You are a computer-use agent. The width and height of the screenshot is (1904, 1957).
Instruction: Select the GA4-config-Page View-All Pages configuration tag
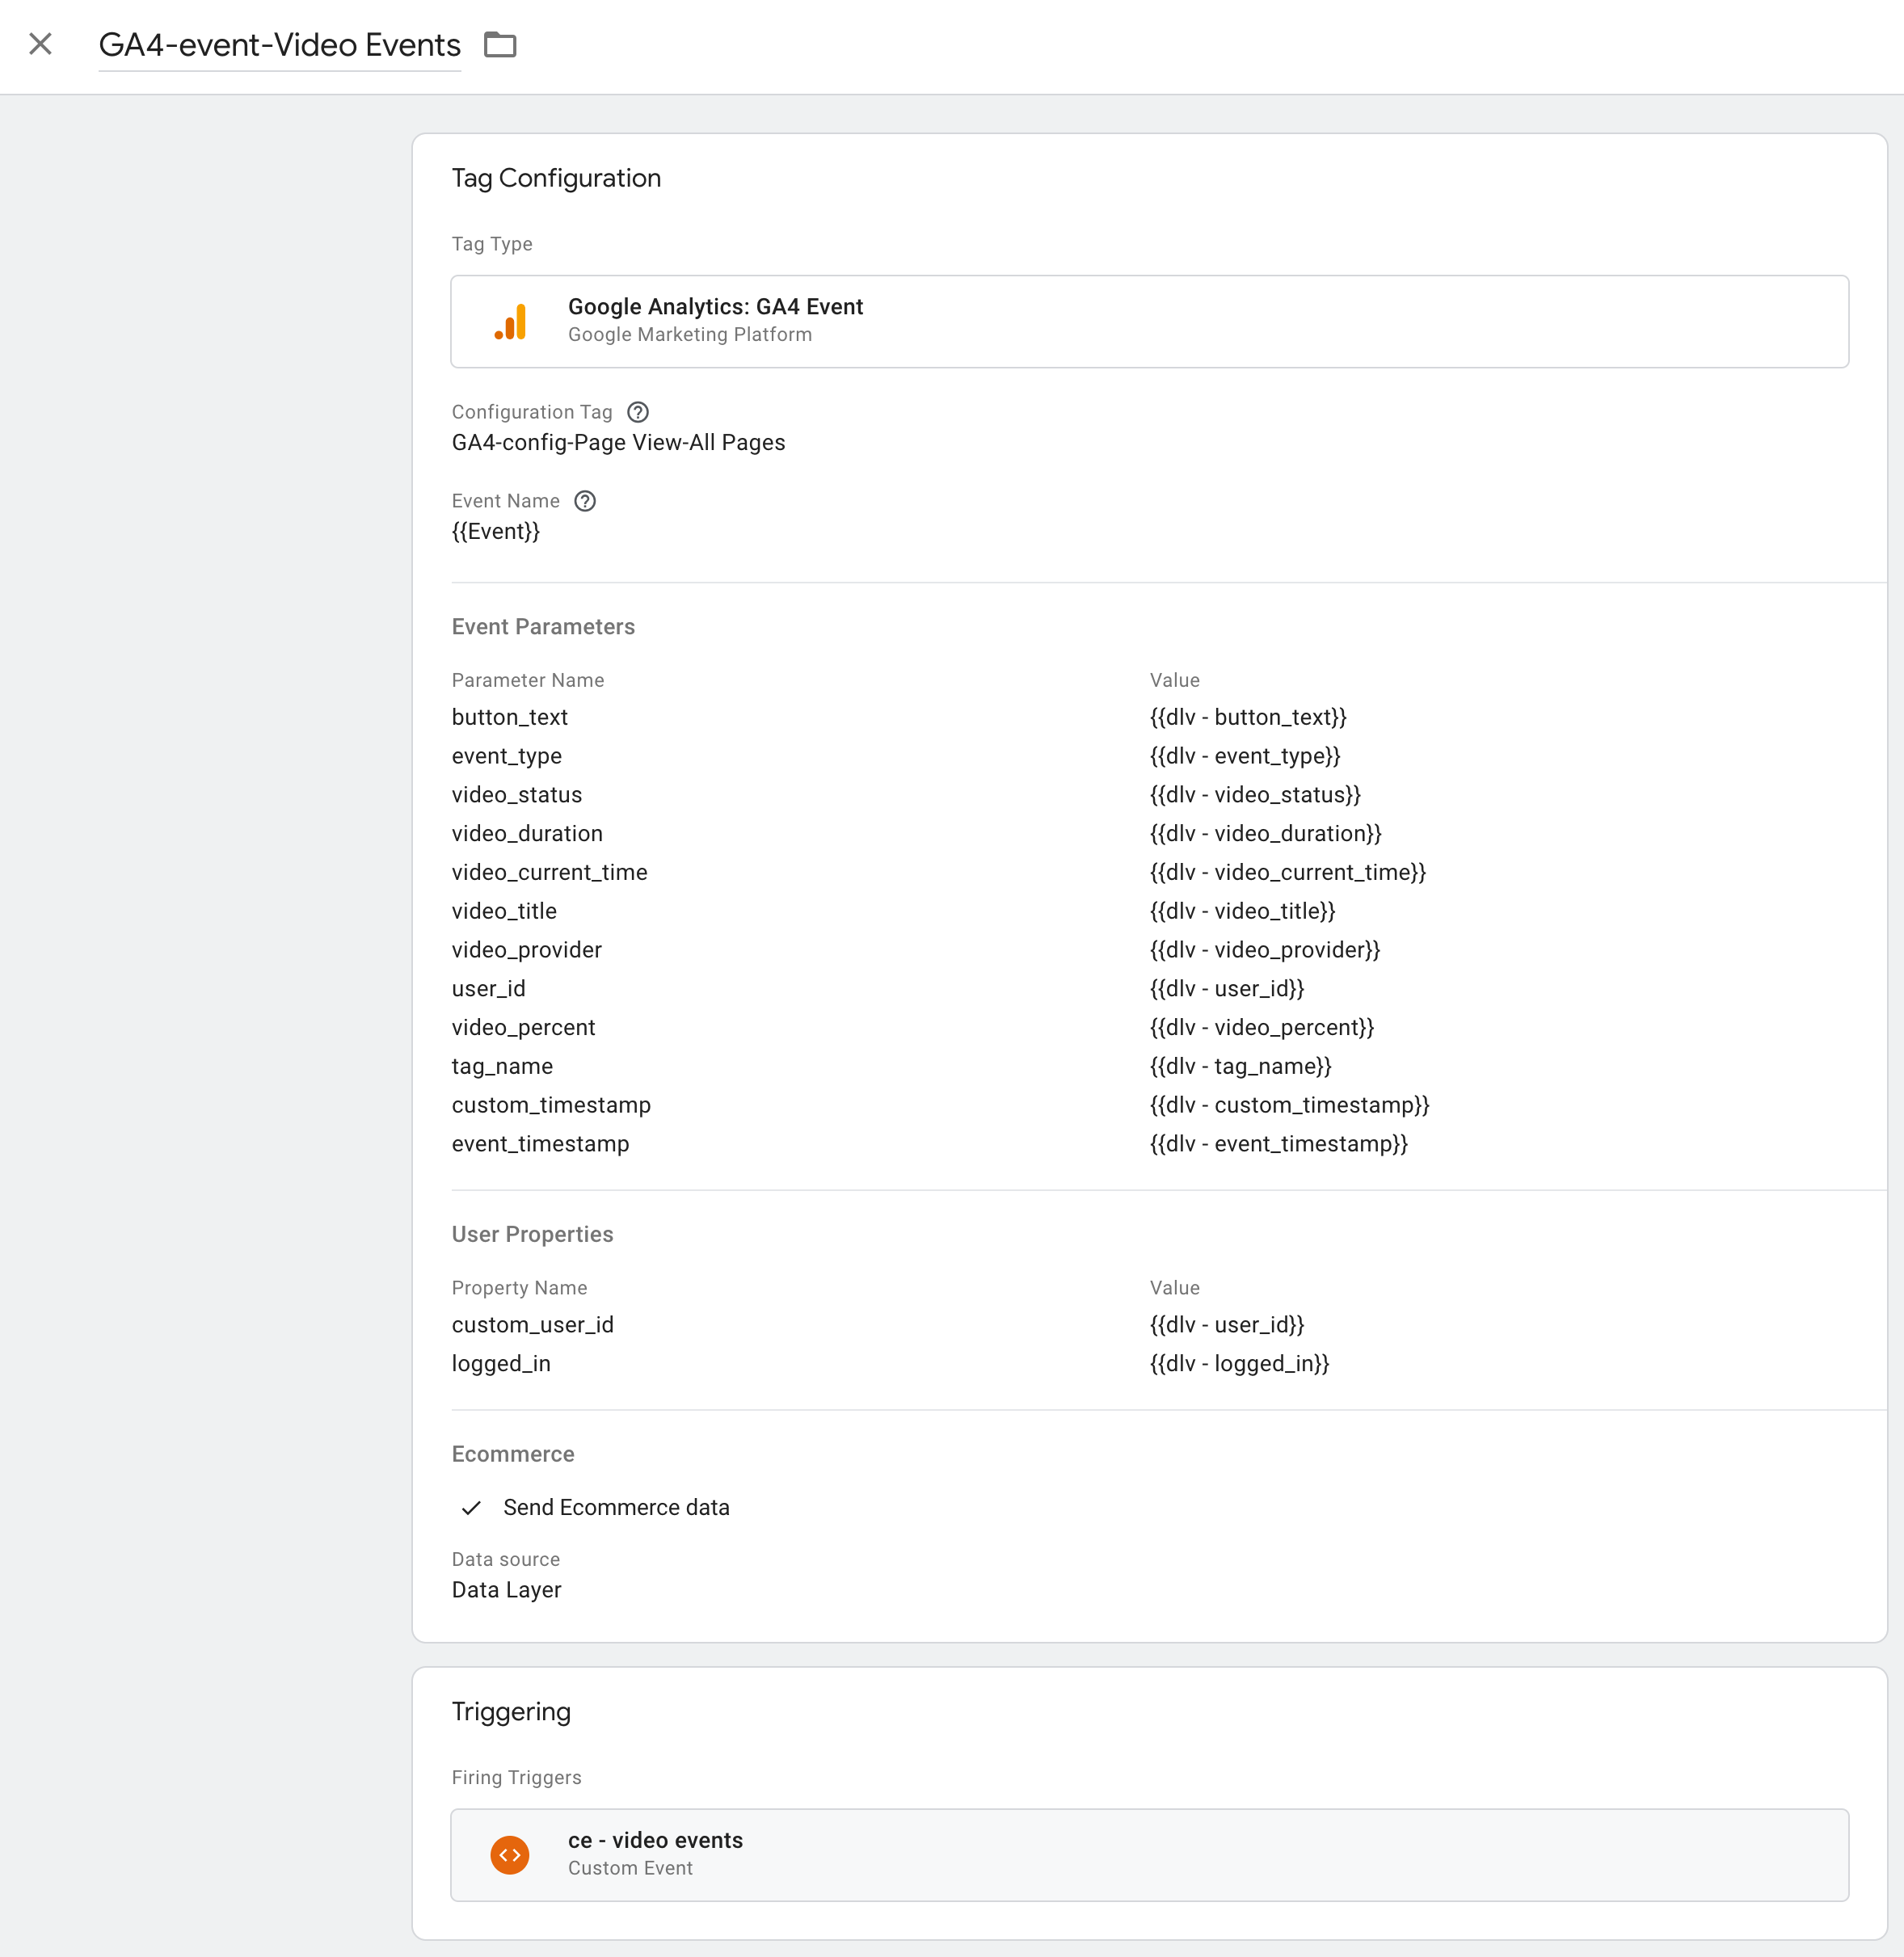pos(619,442)
